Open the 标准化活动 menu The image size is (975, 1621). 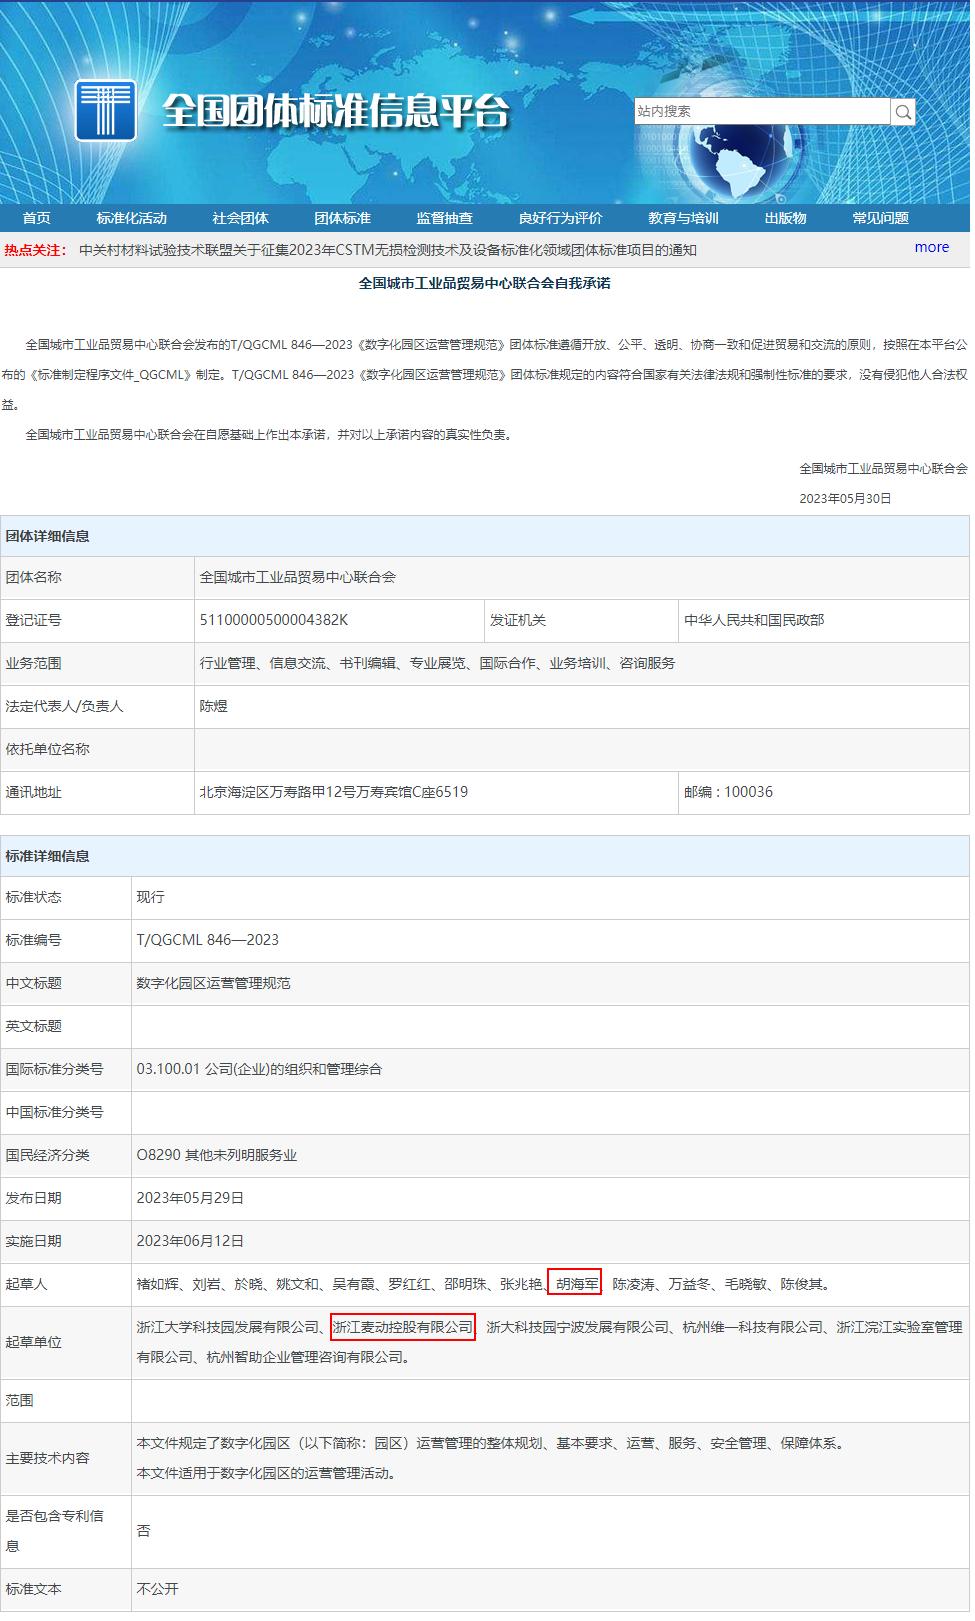132,218
